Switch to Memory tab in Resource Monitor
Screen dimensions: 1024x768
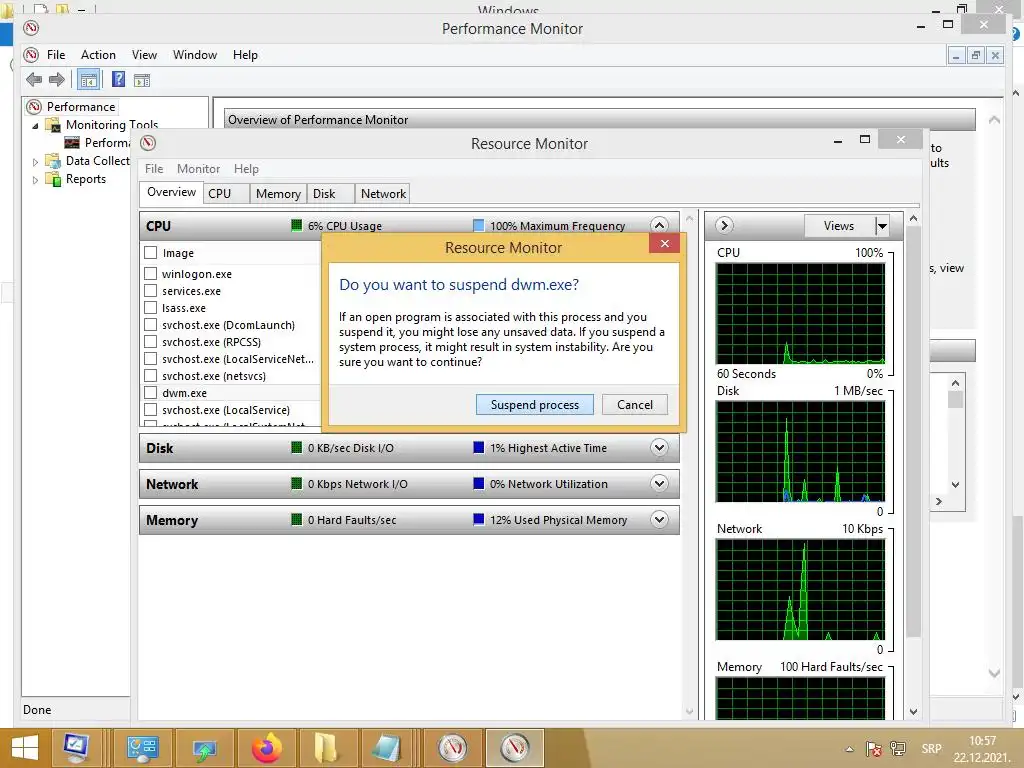pyautogui.click(x=278, y=193)
